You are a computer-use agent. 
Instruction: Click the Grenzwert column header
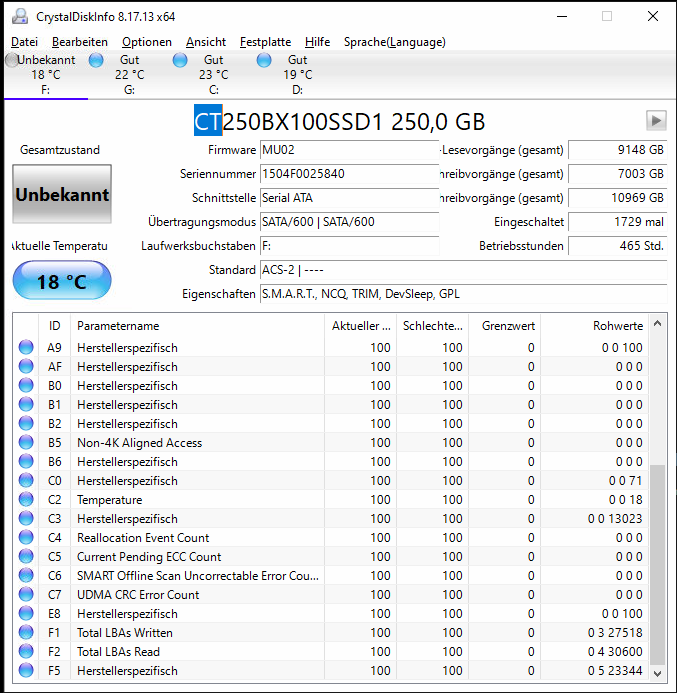coord(505,326)
